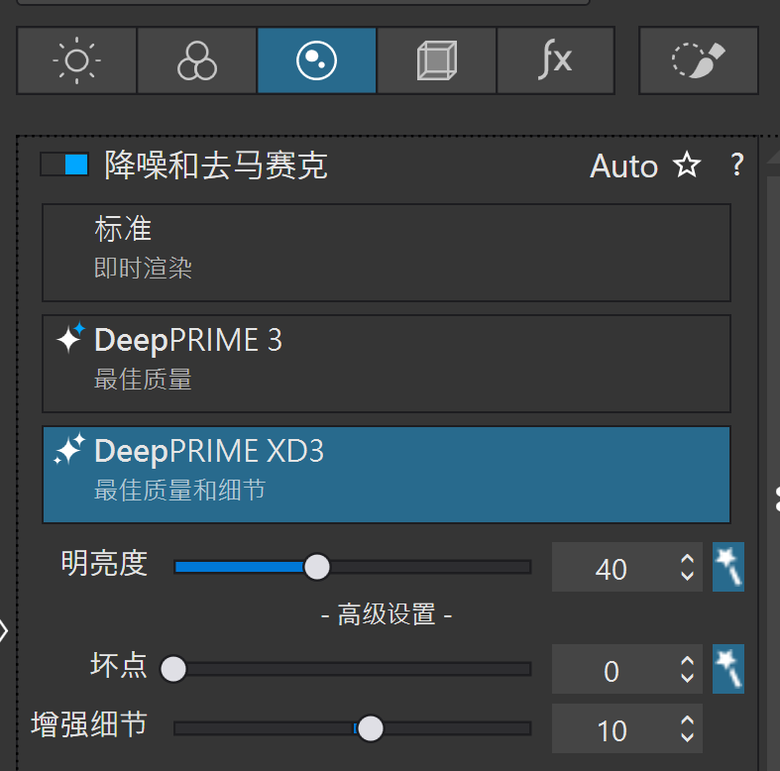Open the Light (sun) tab
The height and width of the screenshot is (771, 780).
(x=77, y=60)
